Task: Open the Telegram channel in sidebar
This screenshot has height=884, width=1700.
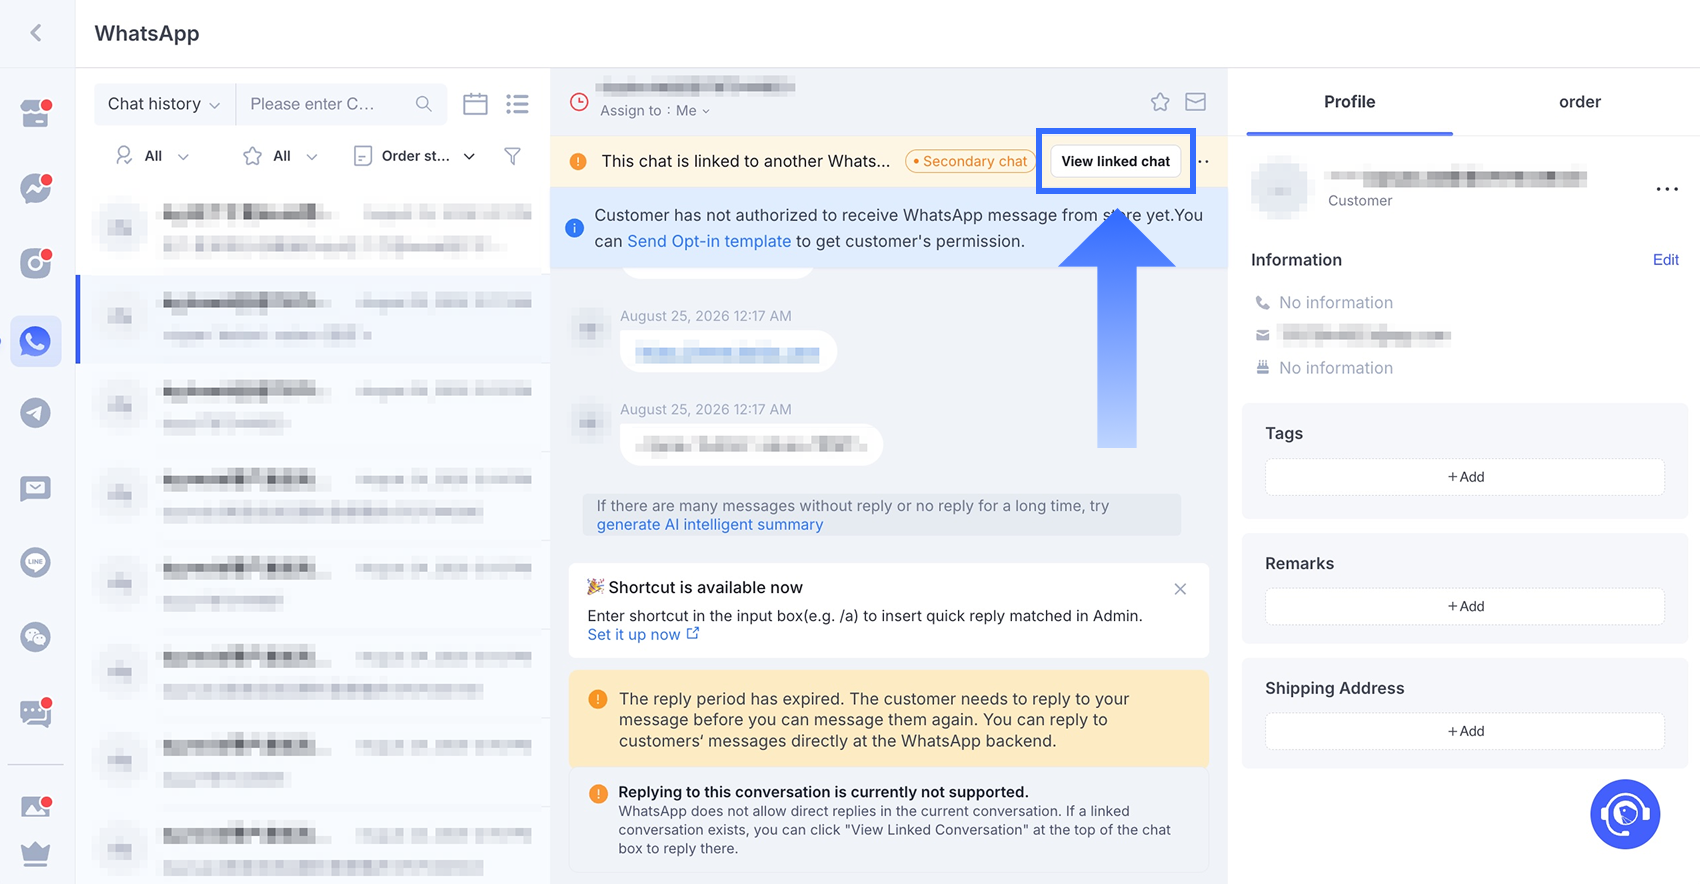Action: click(36, 412)
